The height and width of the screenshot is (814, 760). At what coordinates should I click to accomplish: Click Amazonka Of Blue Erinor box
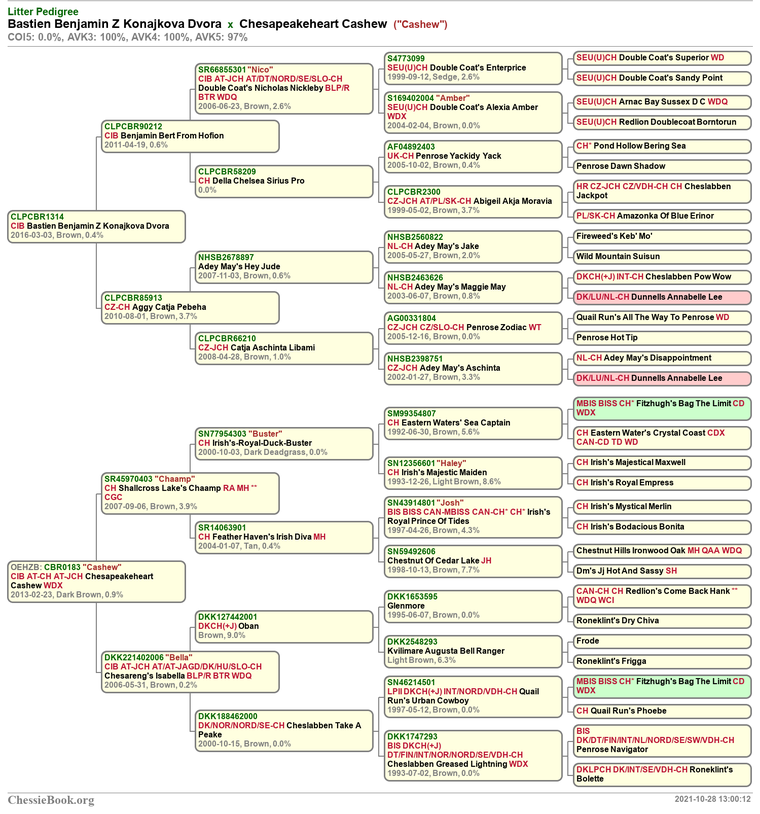[x=662, y=216]
